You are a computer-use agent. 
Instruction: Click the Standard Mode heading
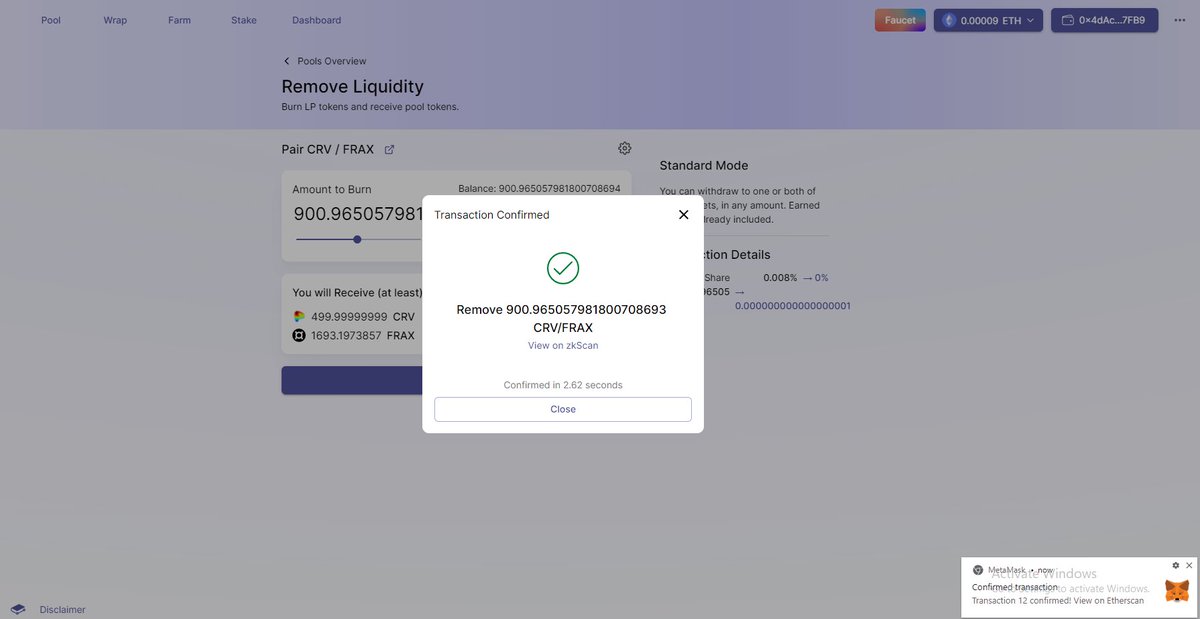(704, 166)
